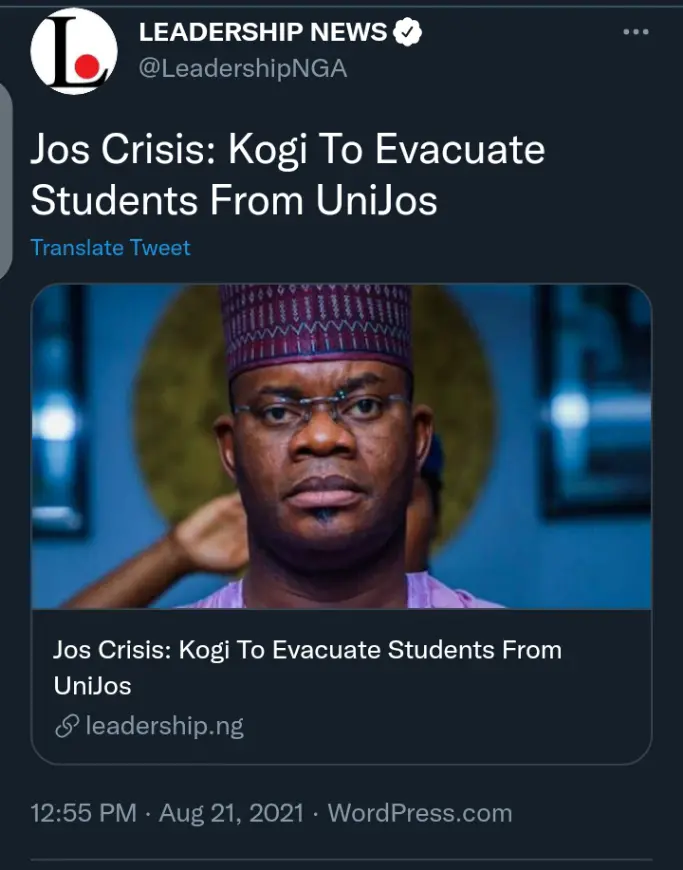Click the verified badge beside LEADERSHIP NEWS
The height and width of the screenshot is (870, 683).
click(x=407, y=33)
